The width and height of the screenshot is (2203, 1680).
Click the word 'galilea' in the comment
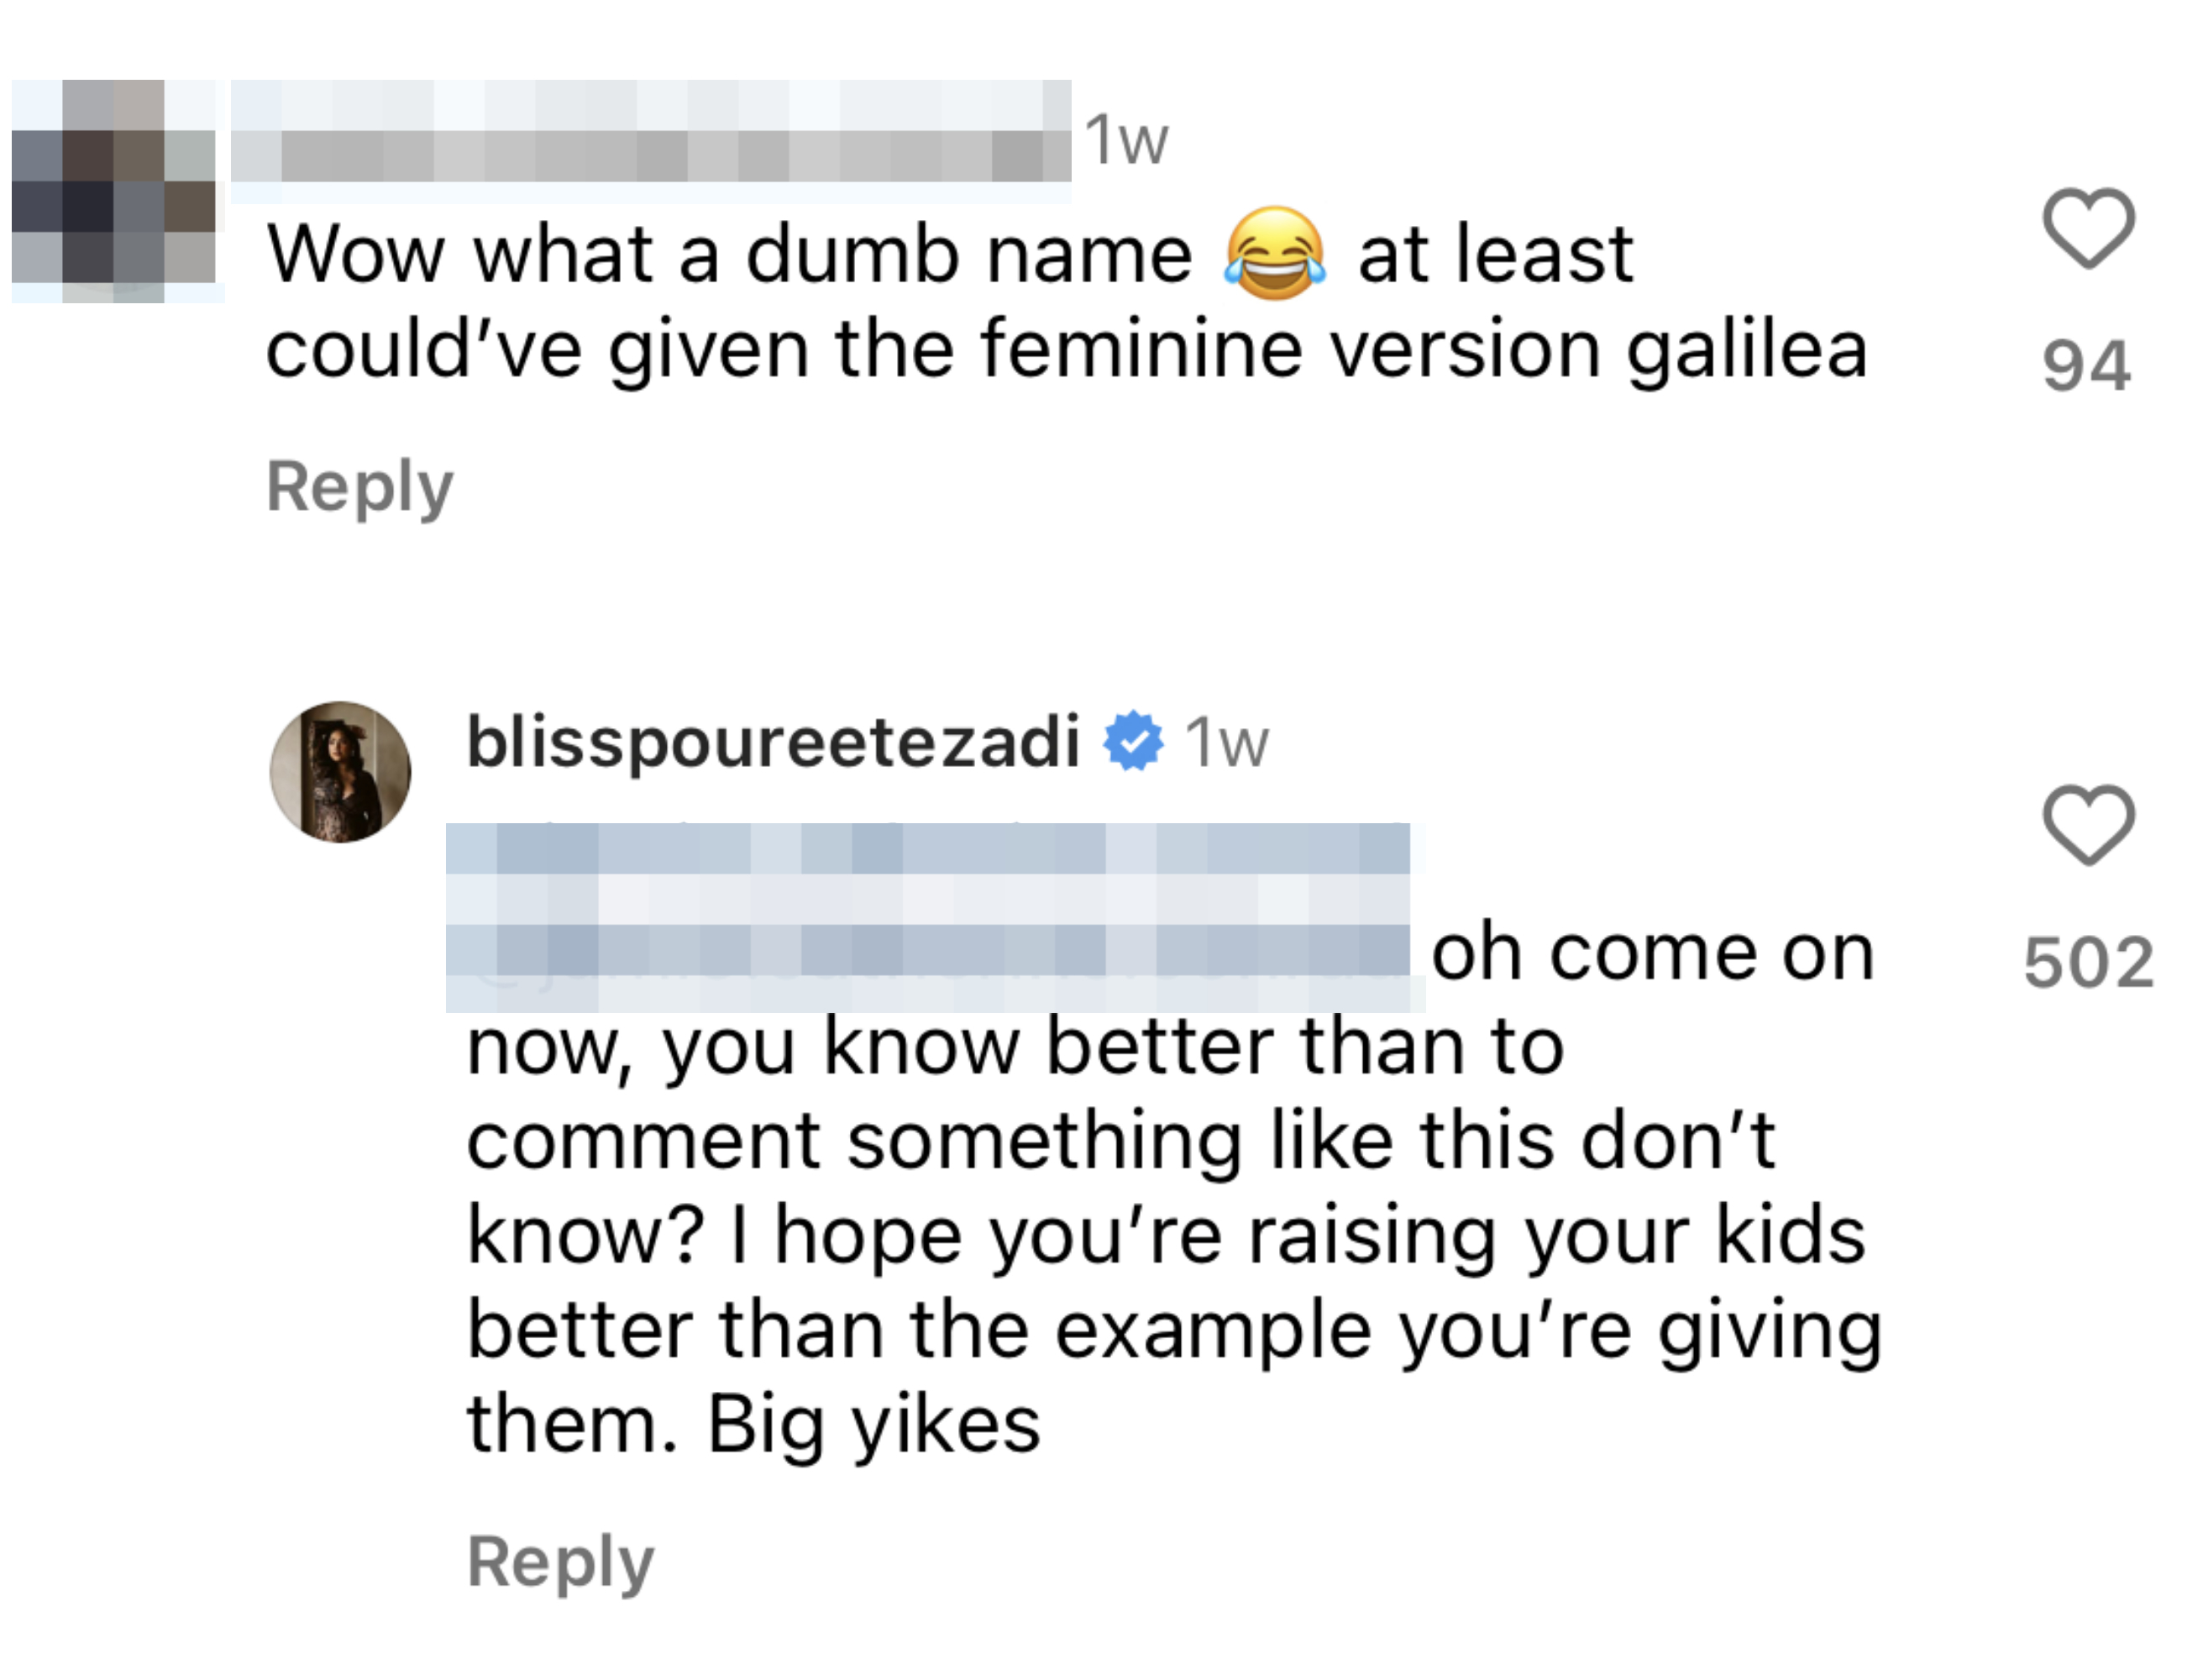1746,350
